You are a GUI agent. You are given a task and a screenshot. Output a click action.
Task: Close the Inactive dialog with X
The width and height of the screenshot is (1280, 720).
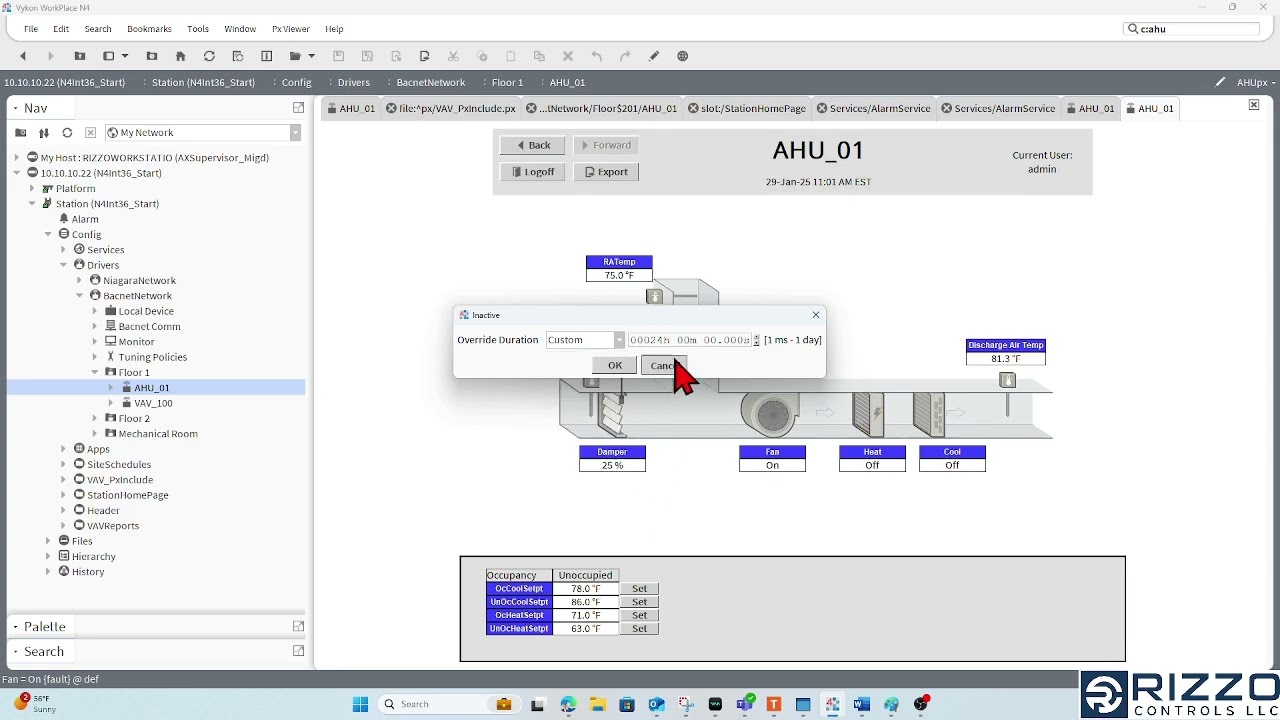click(816, 315)
